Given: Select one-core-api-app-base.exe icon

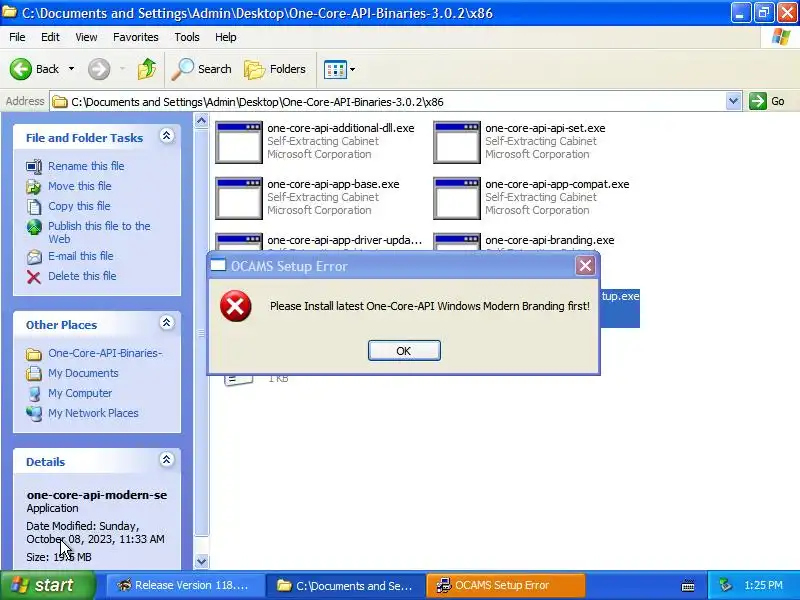Looking at the screenshot, I should tap(239, 198).
